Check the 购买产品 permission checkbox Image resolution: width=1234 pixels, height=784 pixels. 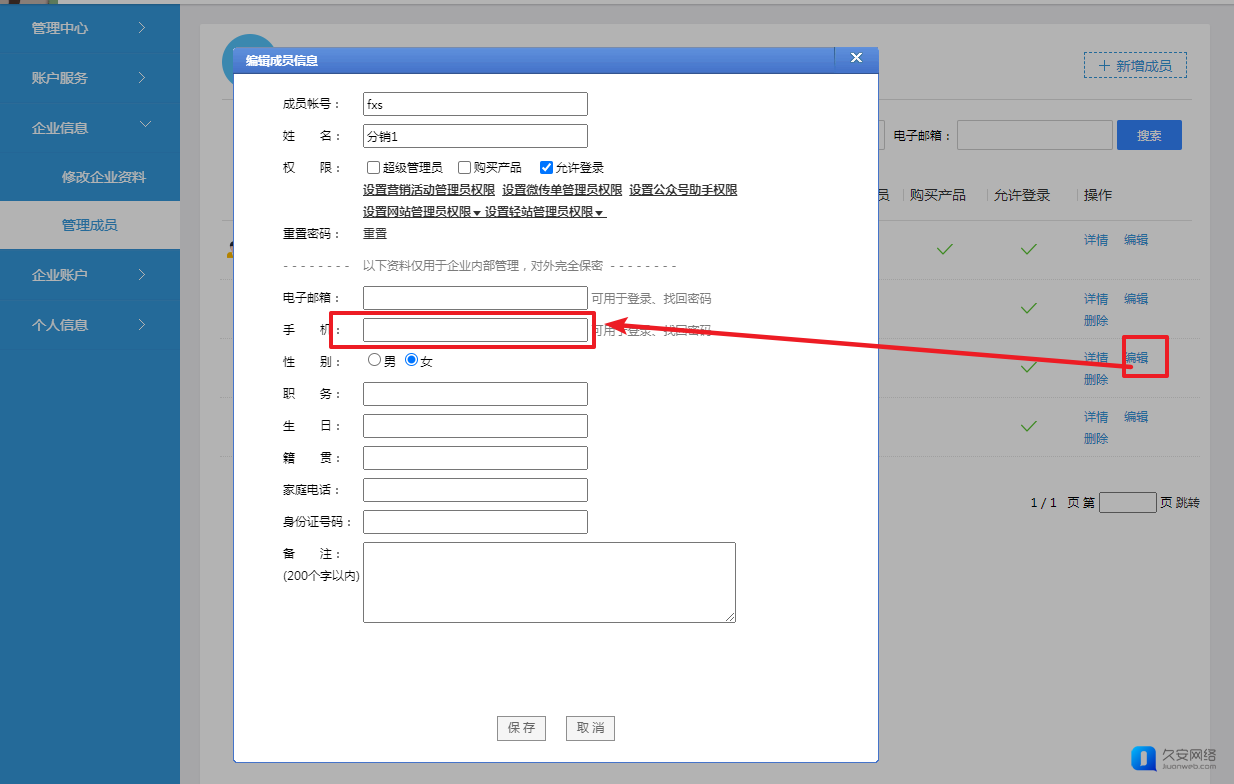[x=464, y=168]
